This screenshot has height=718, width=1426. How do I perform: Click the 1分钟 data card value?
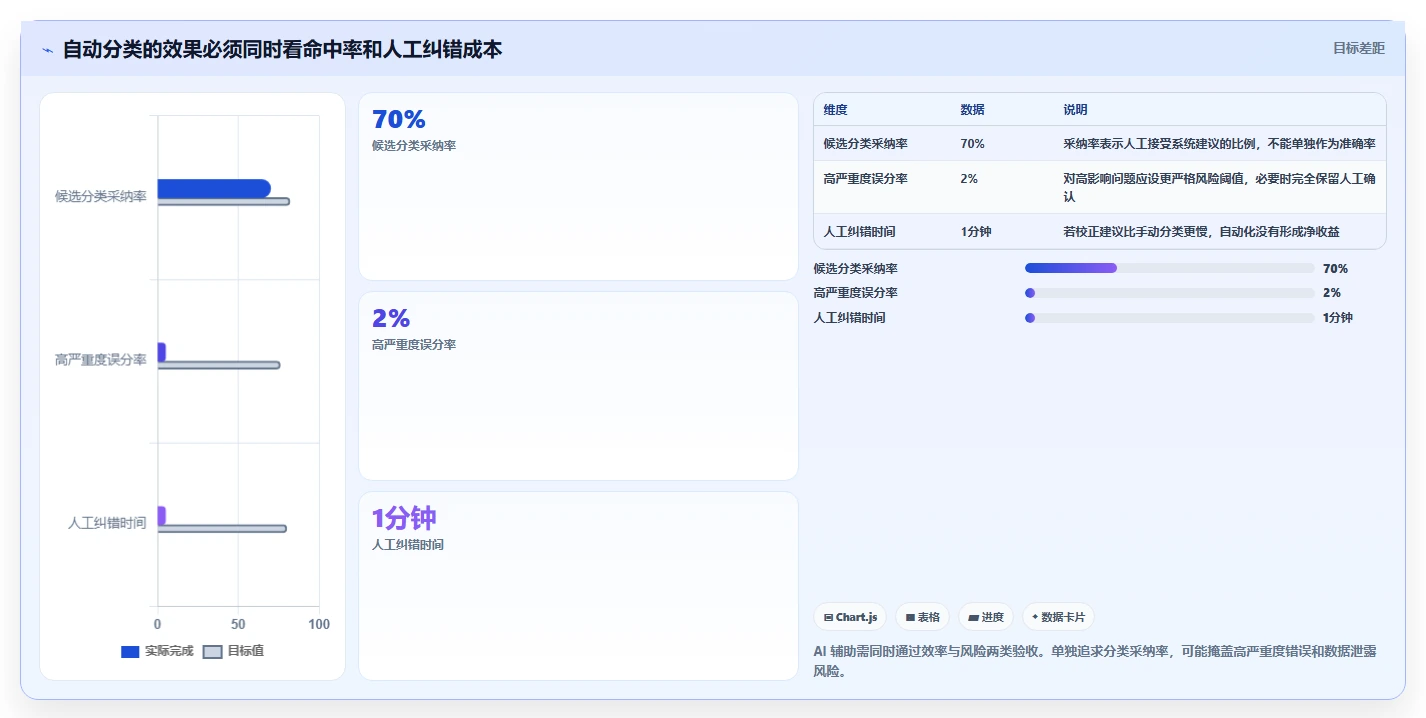pos(404,518)
